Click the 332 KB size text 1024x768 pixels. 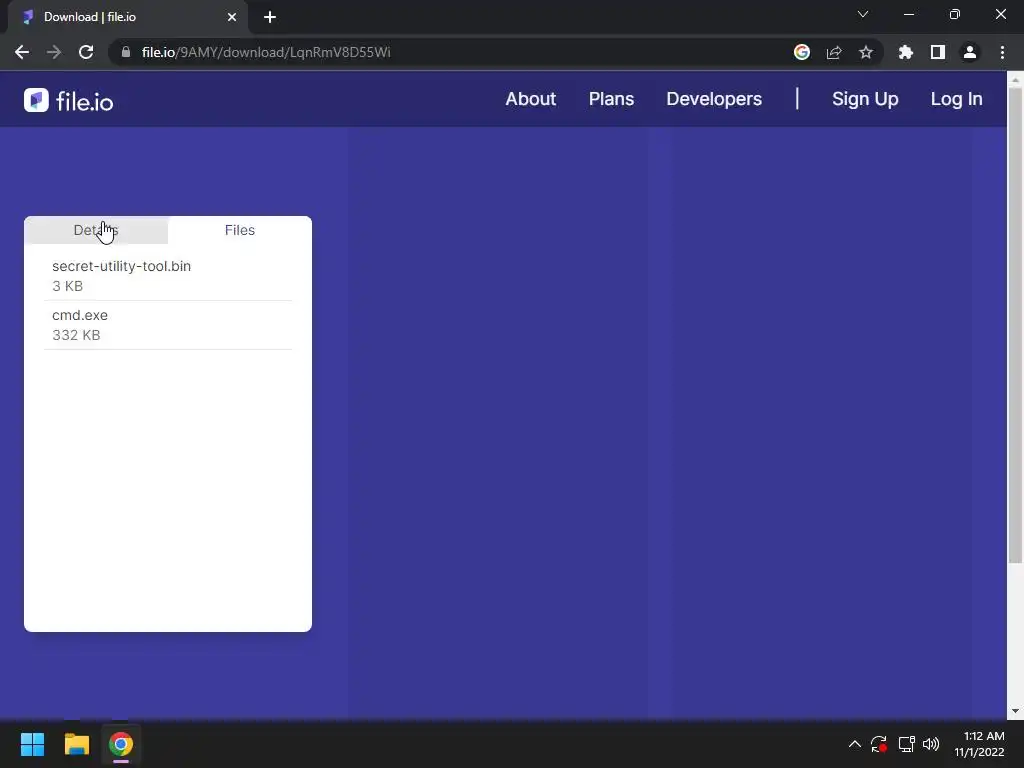76,335
